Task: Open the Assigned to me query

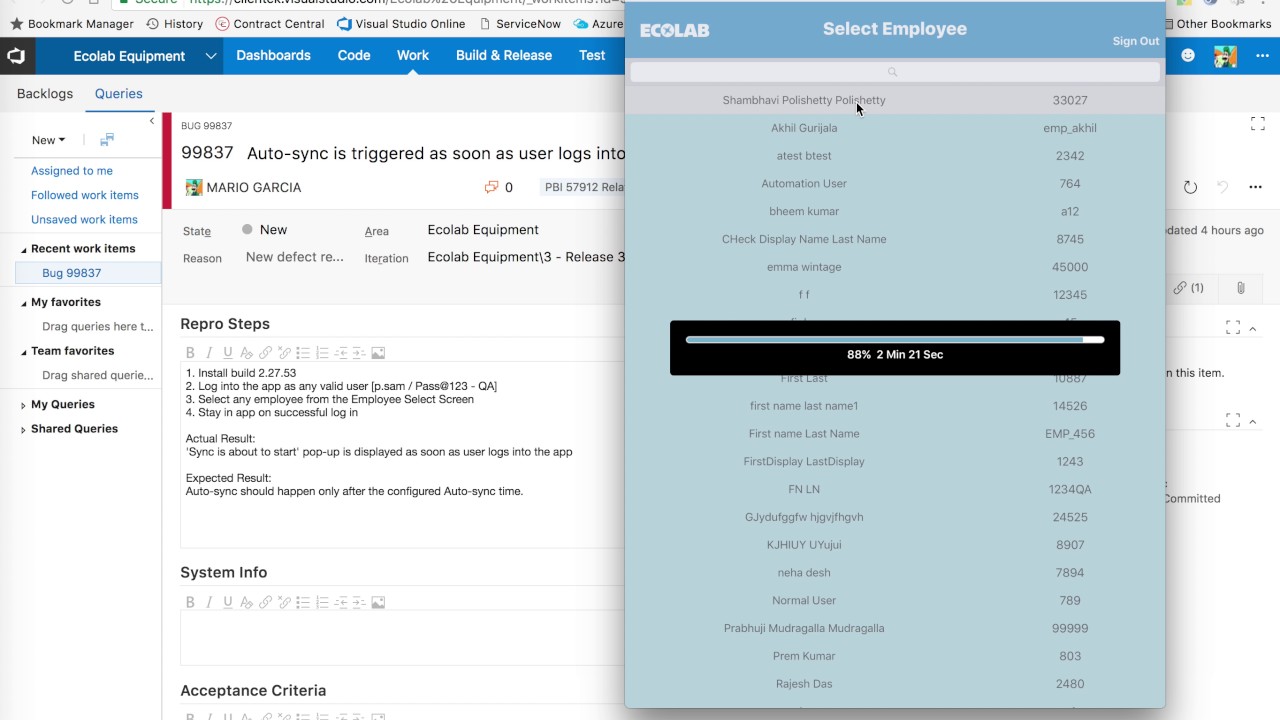Action: pos(72,171)
